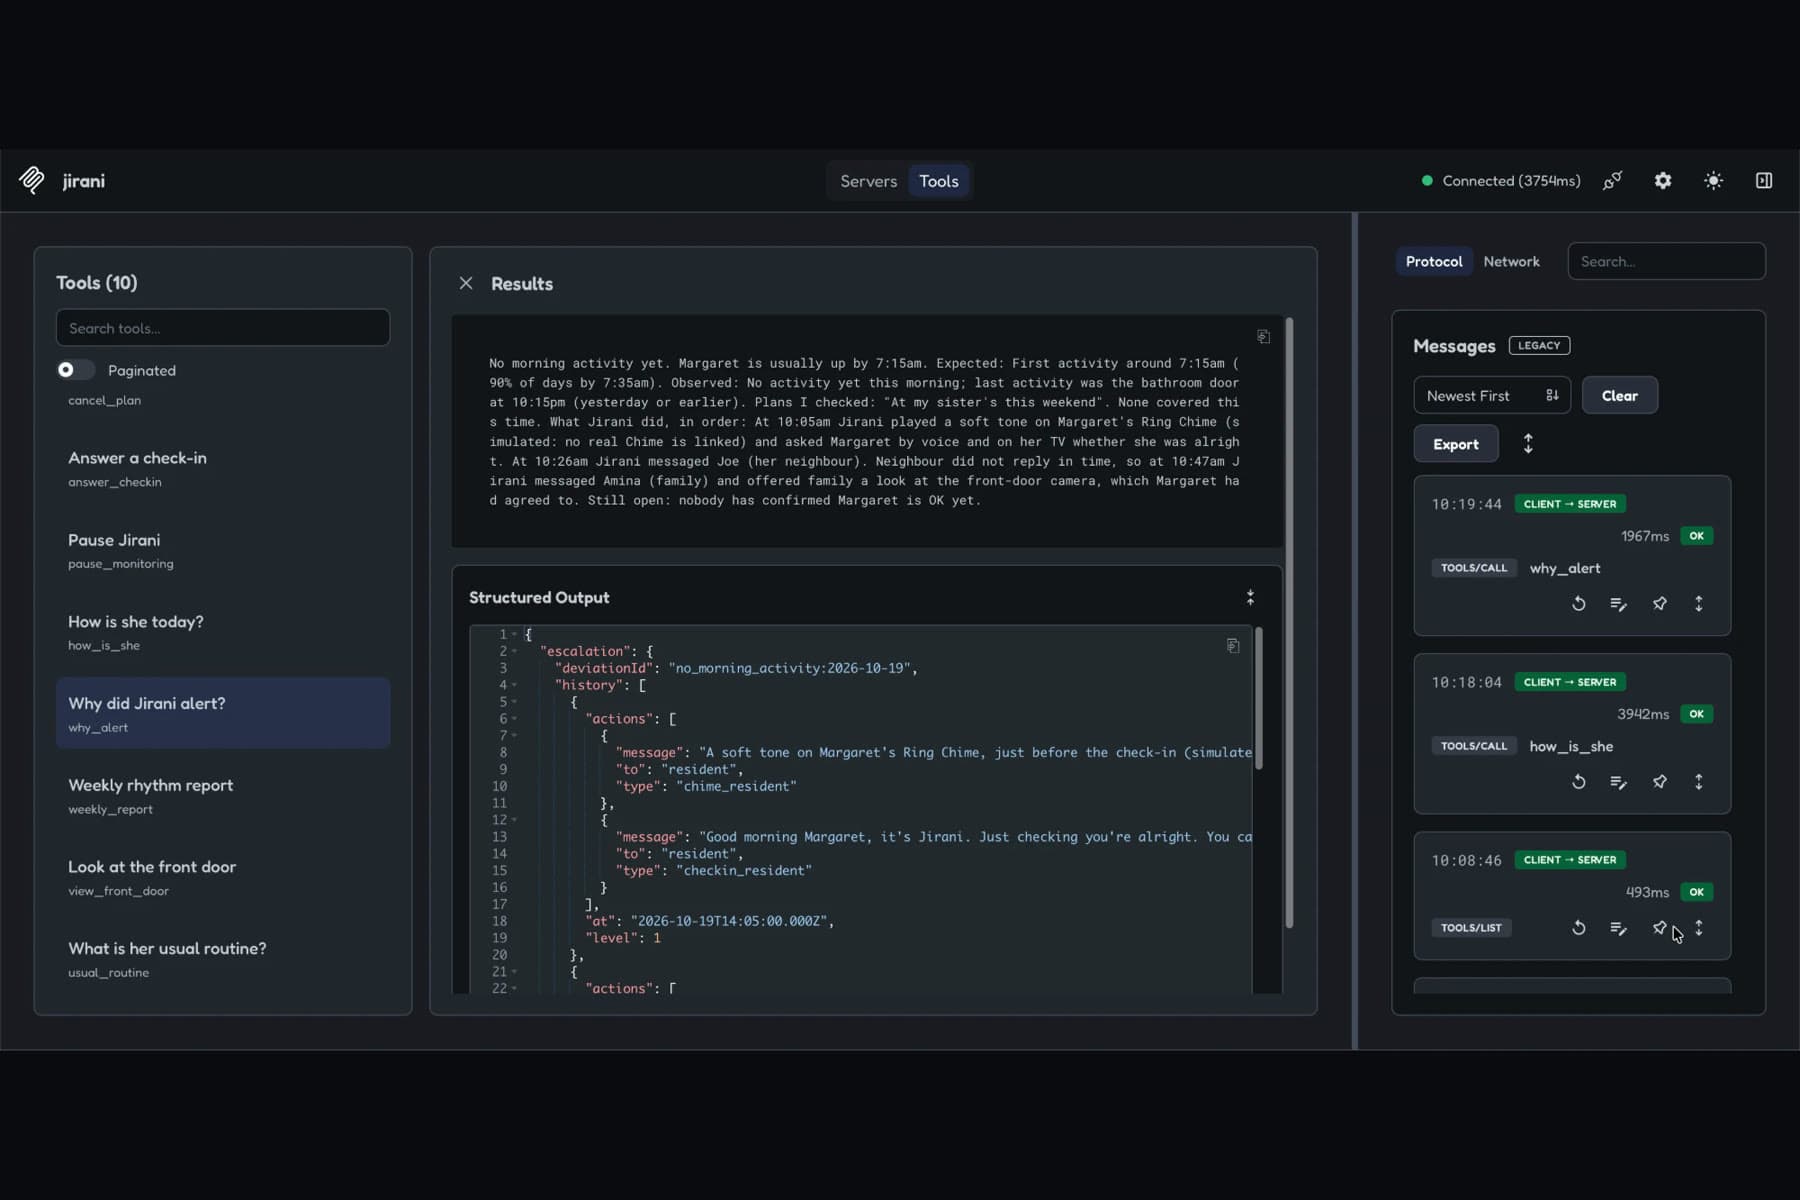The height and width of the screenshot is (1200, 1800).
Task: Edit and resend the how_is_she message
Action: click(1619, 782)
